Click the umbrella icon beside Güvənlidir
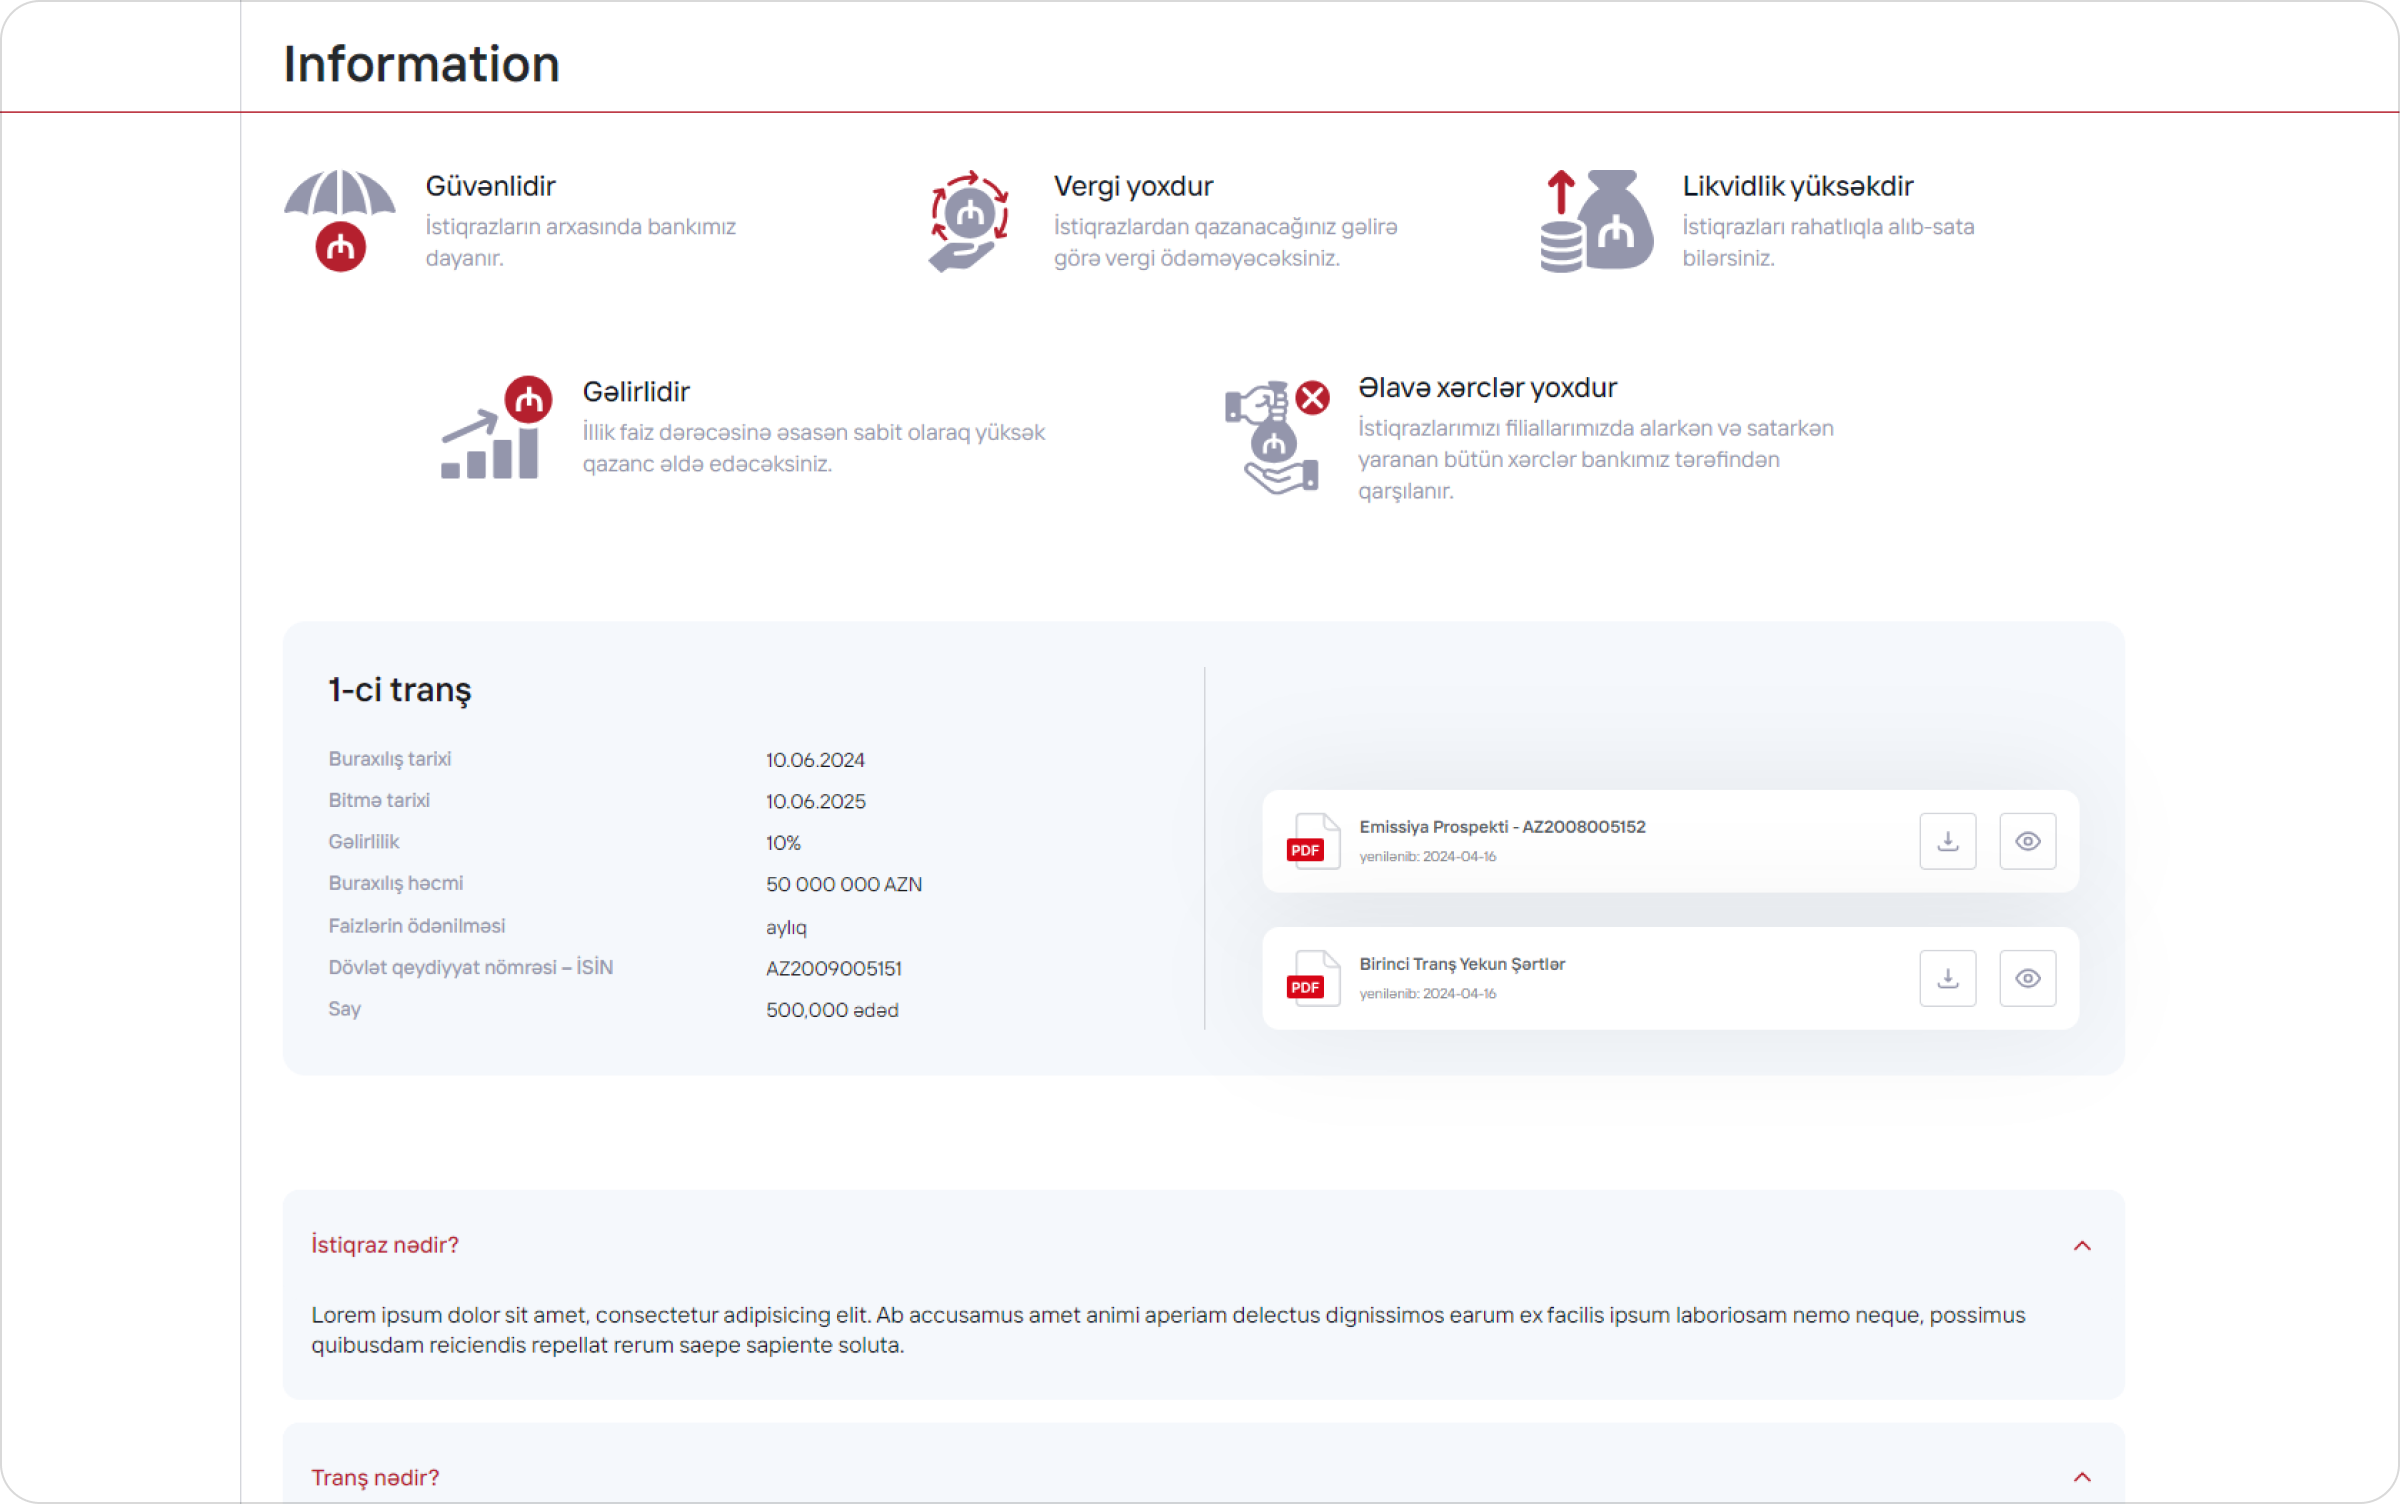2400x1504 pixels. click(x=340, y=221)
